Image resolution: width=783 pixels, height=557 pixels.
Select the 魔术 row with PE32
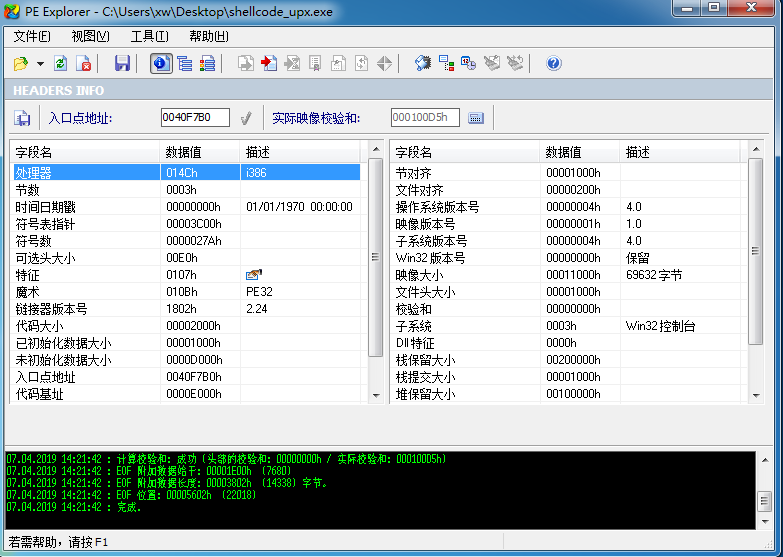tap(185, 292)
